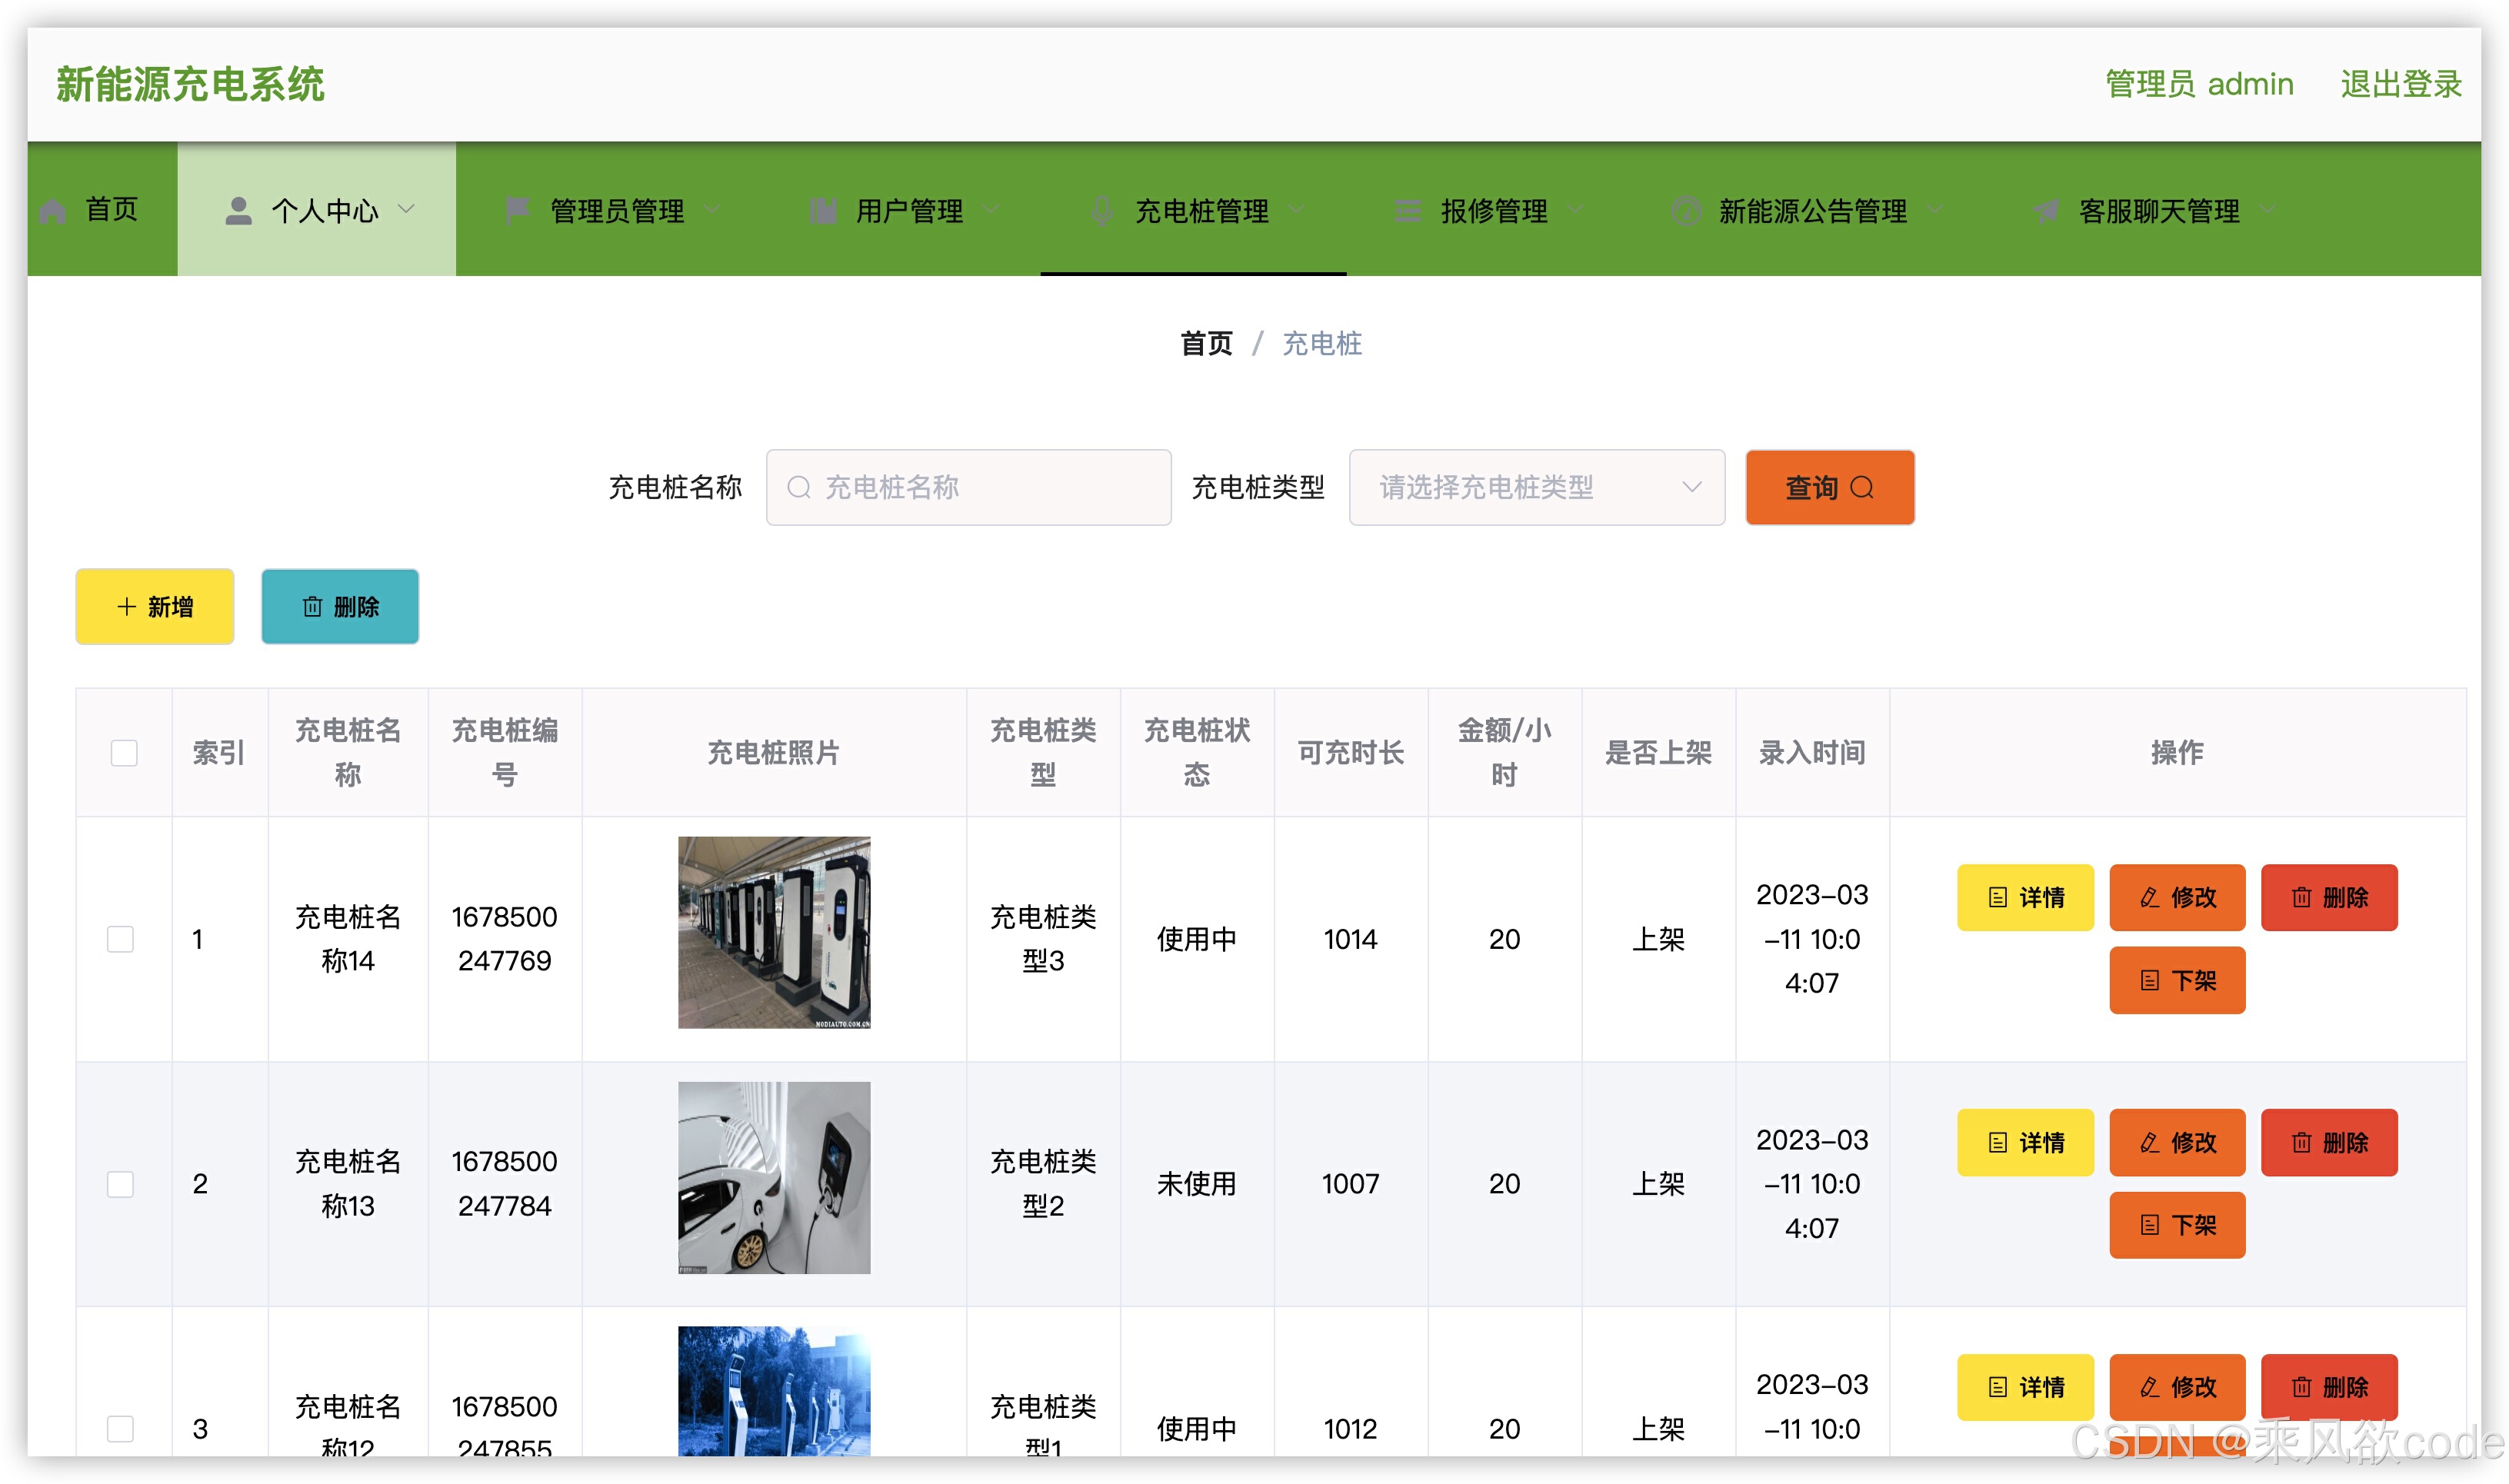Viewport: 2509px width, 1484px height.
Task: Open the 管理员管理 menu
Action: (x=617, y=210)
